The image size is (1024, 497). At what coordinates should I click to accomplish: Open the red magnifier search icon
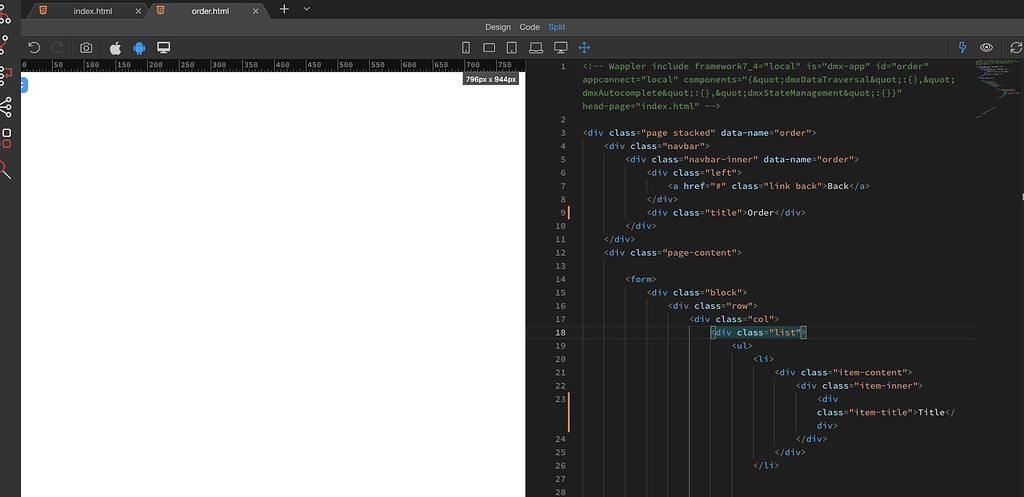tap(5, 170)
